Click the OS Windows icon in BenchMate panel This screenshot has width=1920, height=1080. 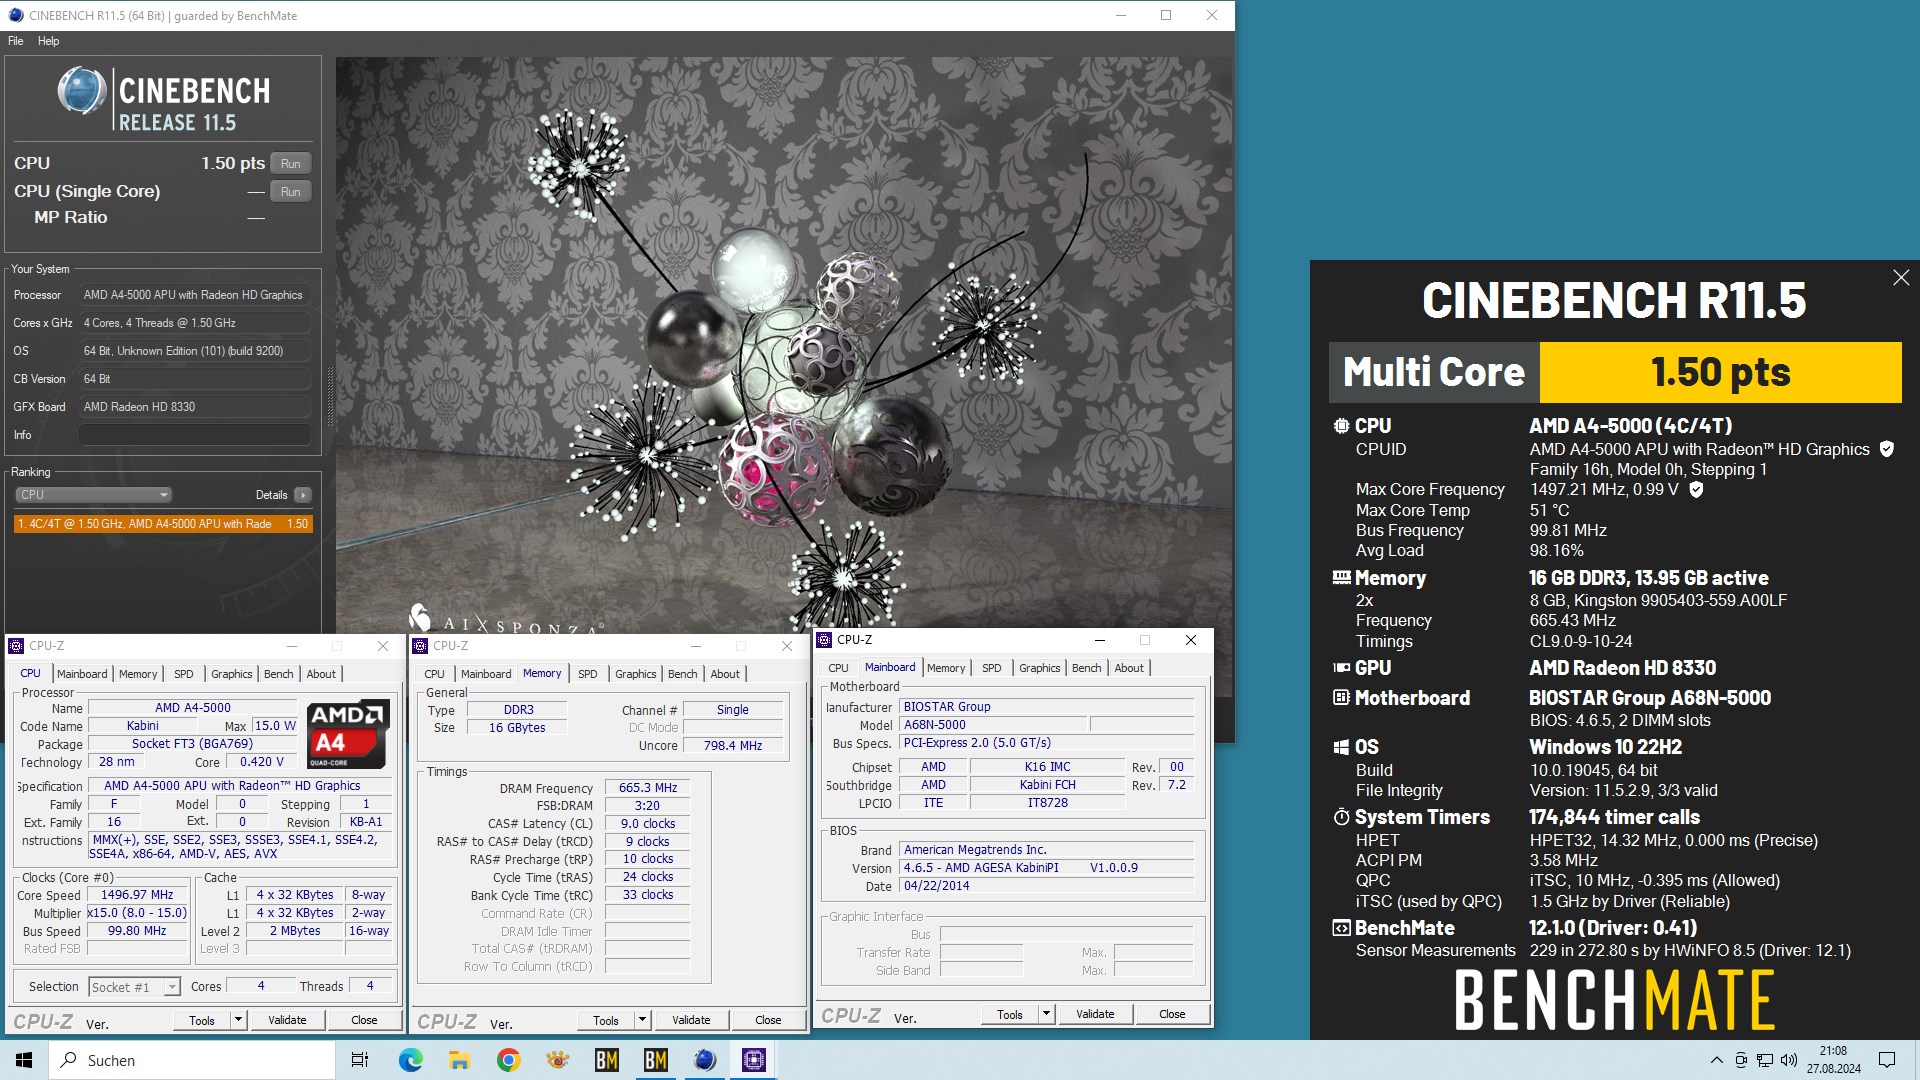(1341, 747)
